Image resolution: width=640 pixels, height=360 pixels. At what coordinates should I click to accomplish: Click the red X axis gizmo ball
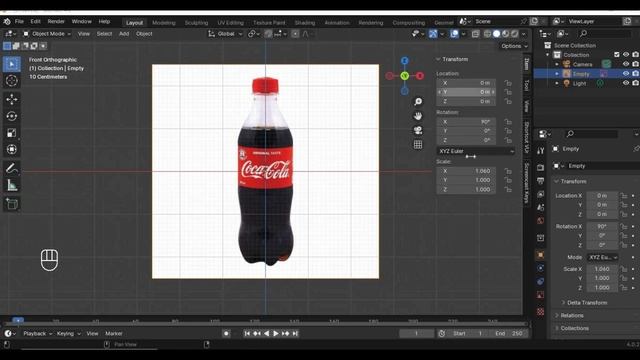click(420, 76)
